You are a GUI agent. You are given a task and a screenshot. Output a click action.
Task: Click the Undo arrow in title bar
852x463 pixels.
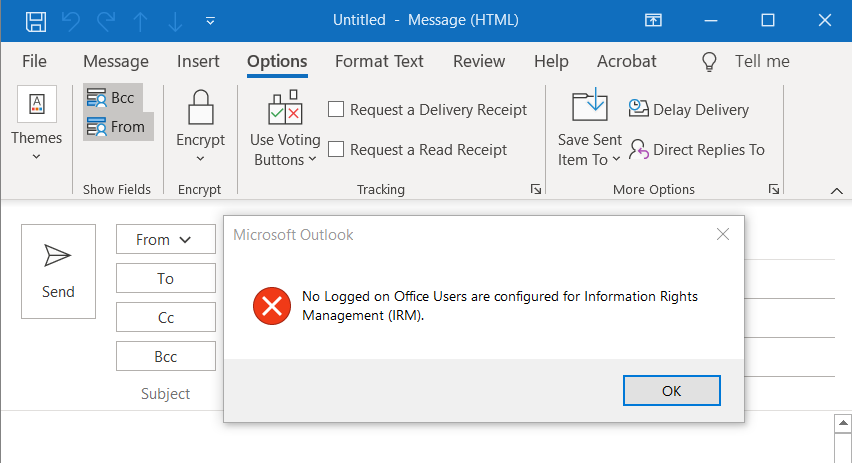pyautogui.click(x=71, y=21)
